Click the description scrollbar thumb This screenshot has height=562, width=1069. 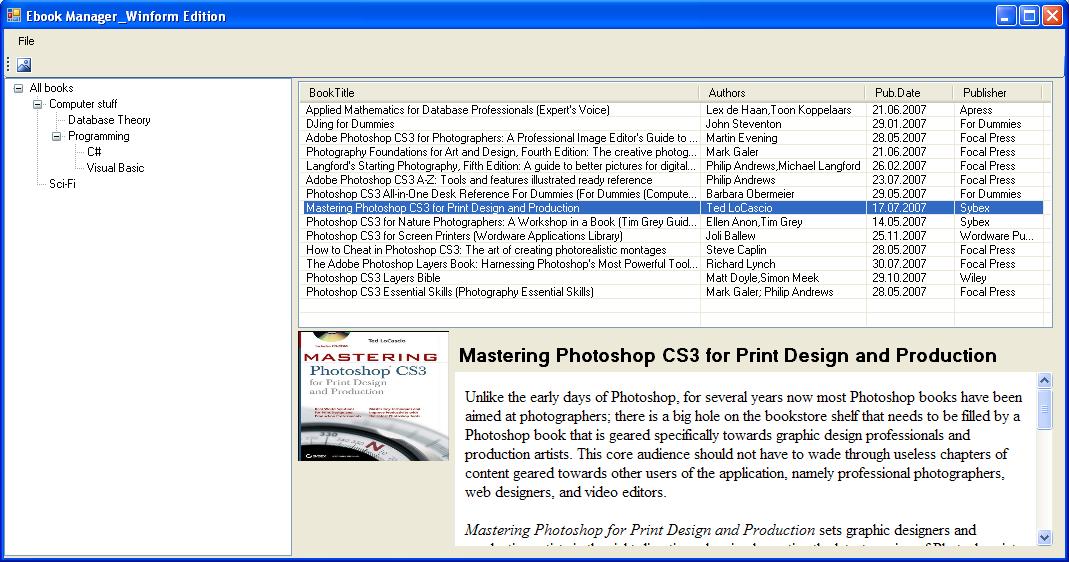(x=1044, y=409)
